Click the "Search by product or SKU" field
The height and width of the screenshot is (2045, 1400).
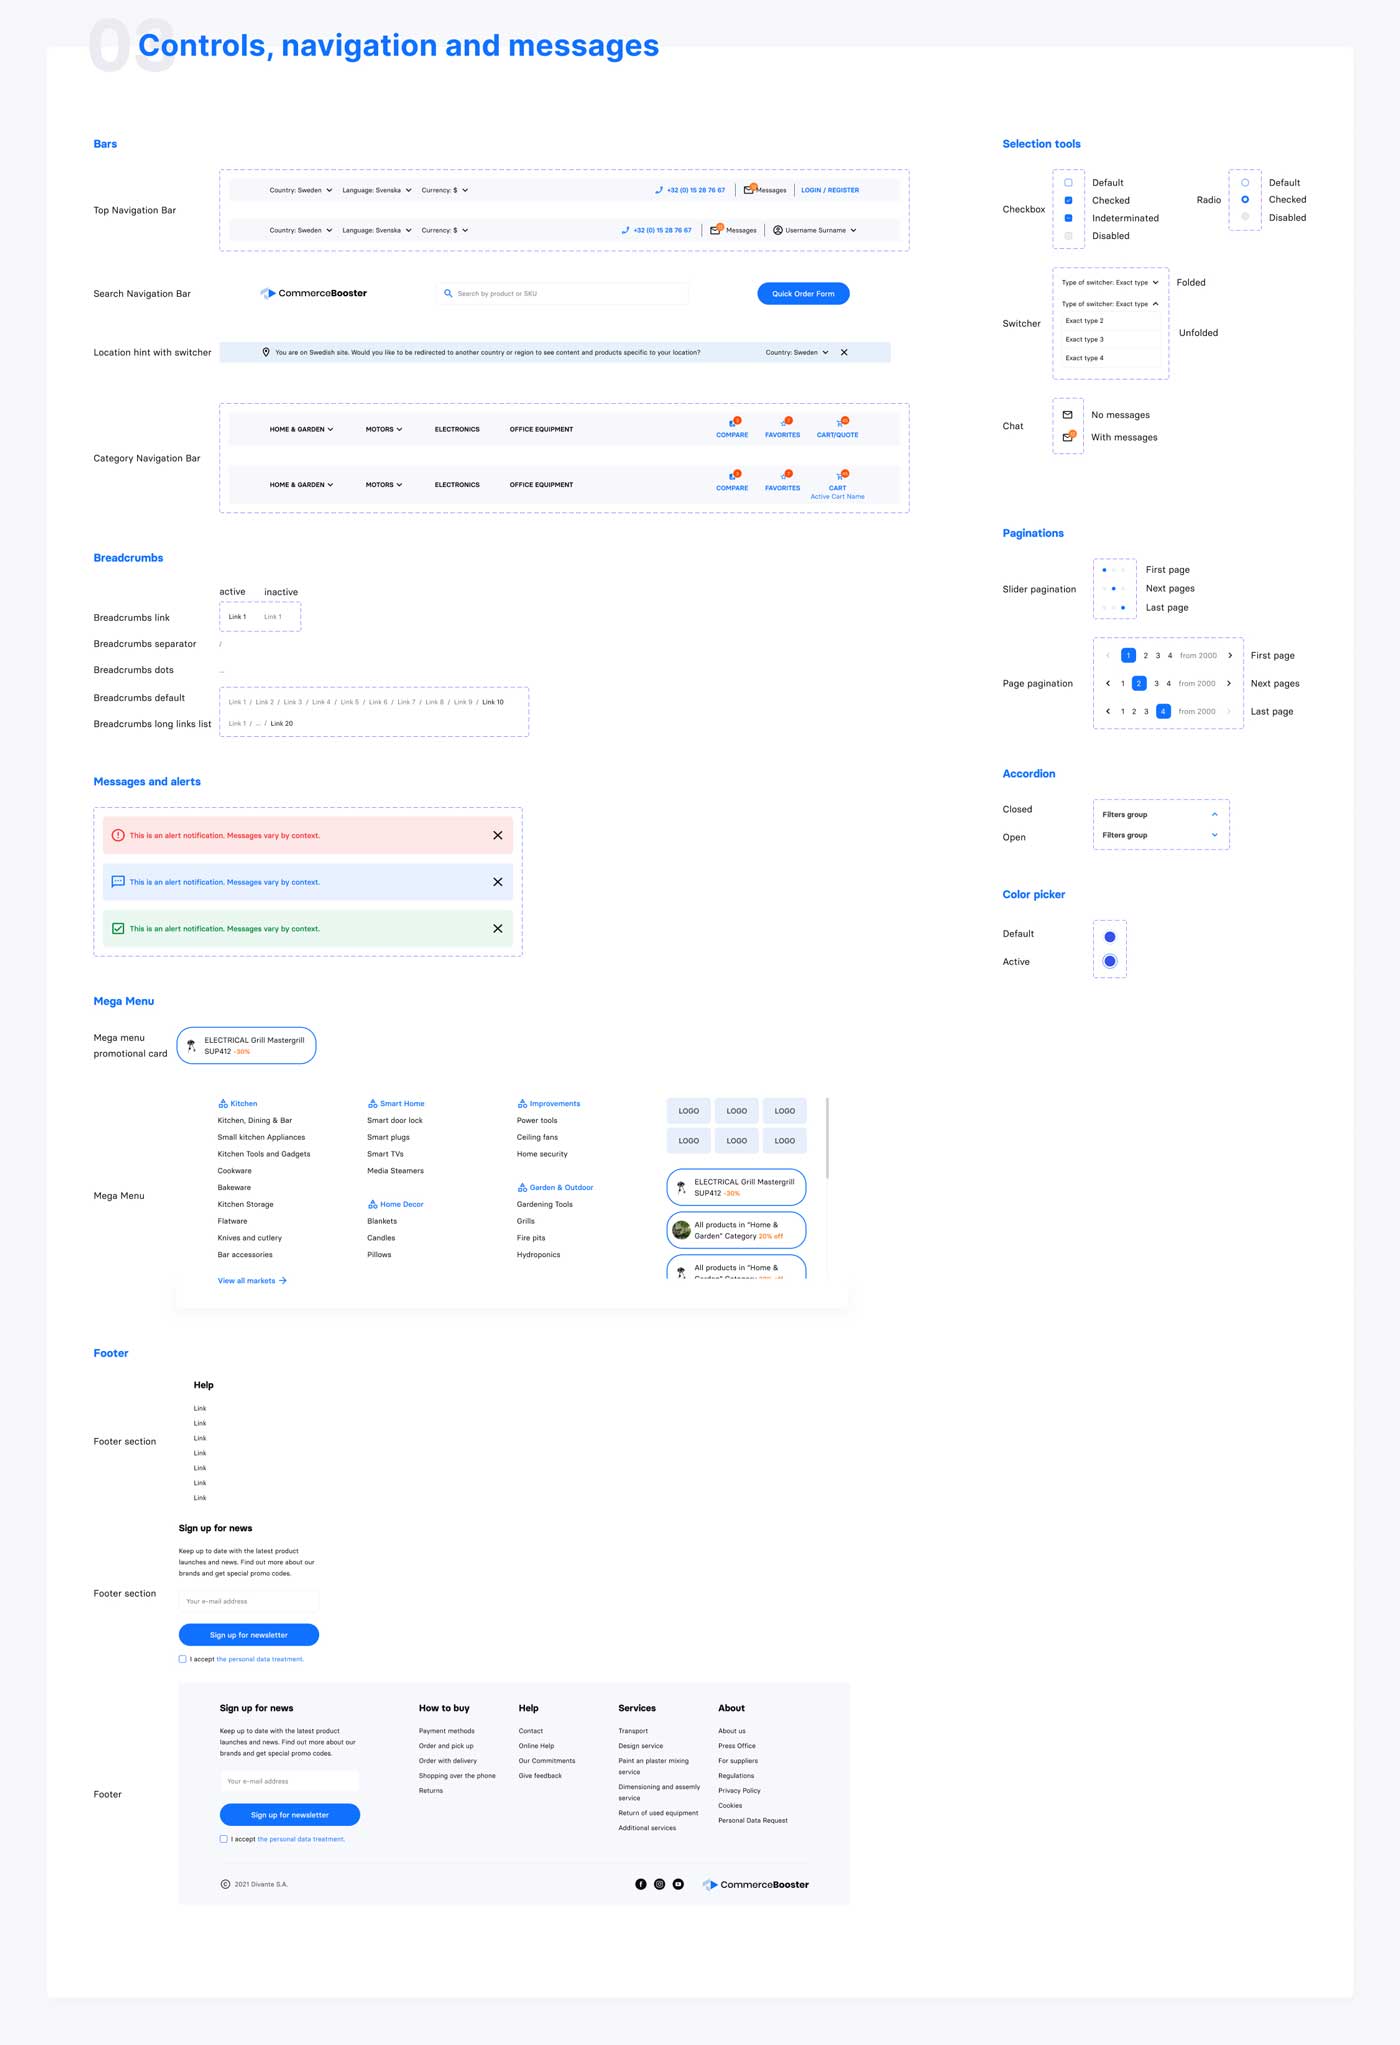point(565,293)
